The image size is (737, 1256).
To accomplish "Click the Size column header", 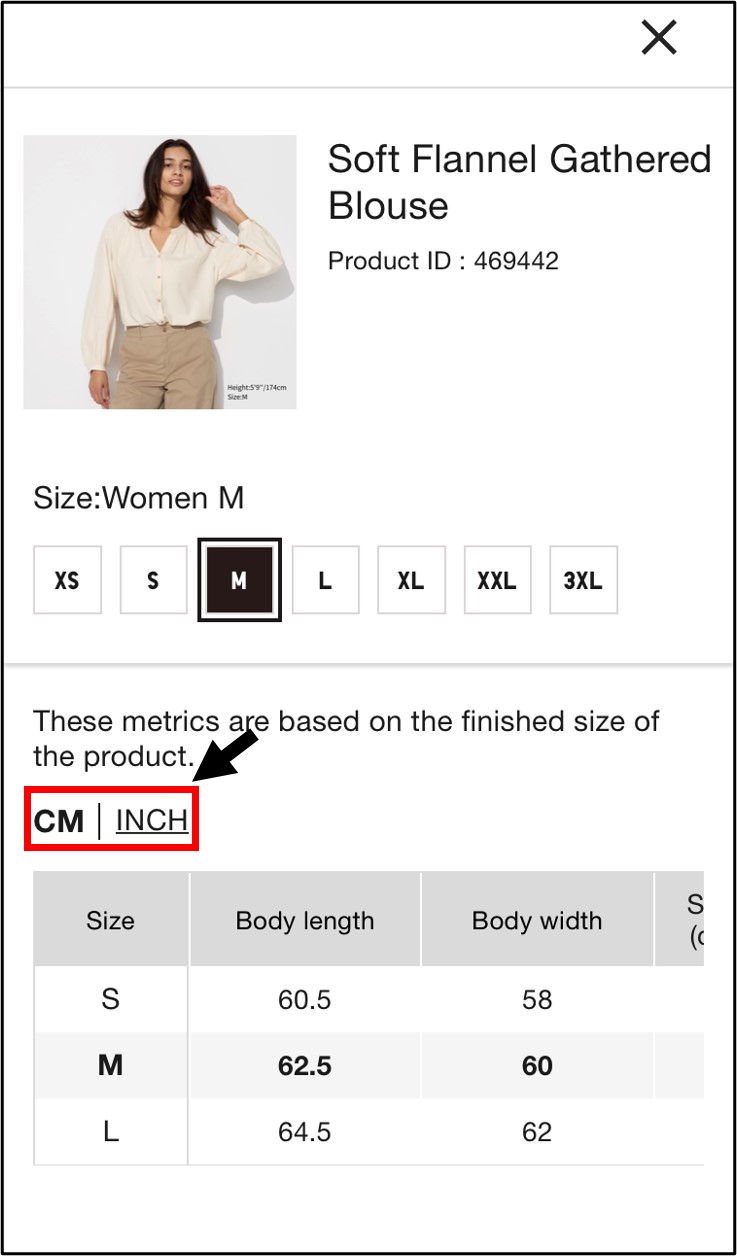I will pyautogui.click(x=110, y=920).
